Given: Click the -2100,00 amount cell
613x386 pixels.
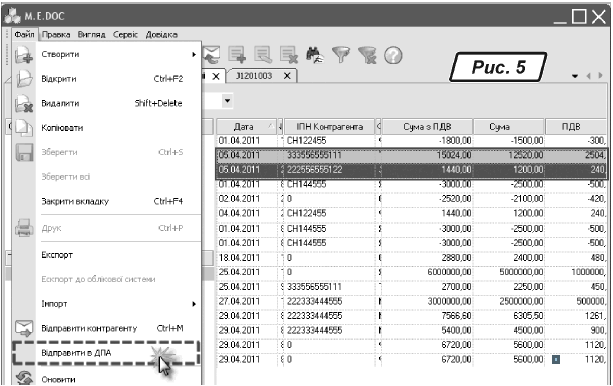Looking at the screenshot, I should (x=509, y=199).
